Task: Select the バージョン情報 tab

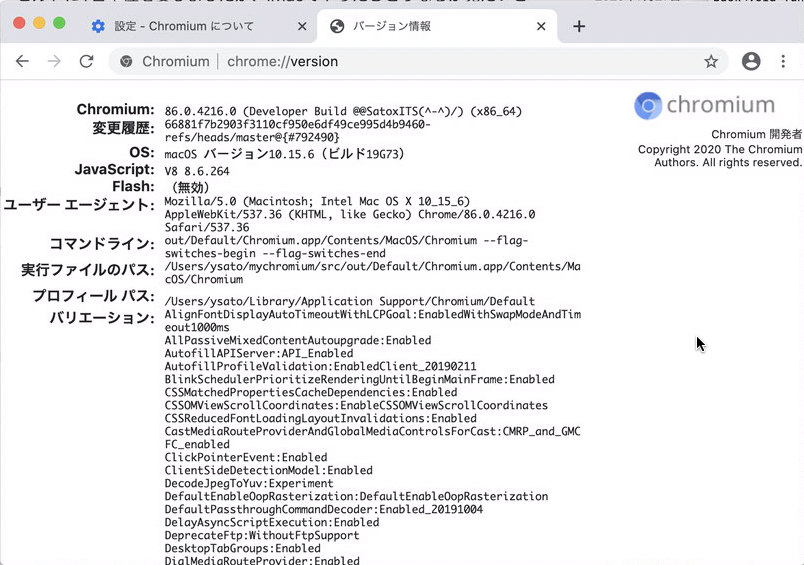Action: [420, 27]
